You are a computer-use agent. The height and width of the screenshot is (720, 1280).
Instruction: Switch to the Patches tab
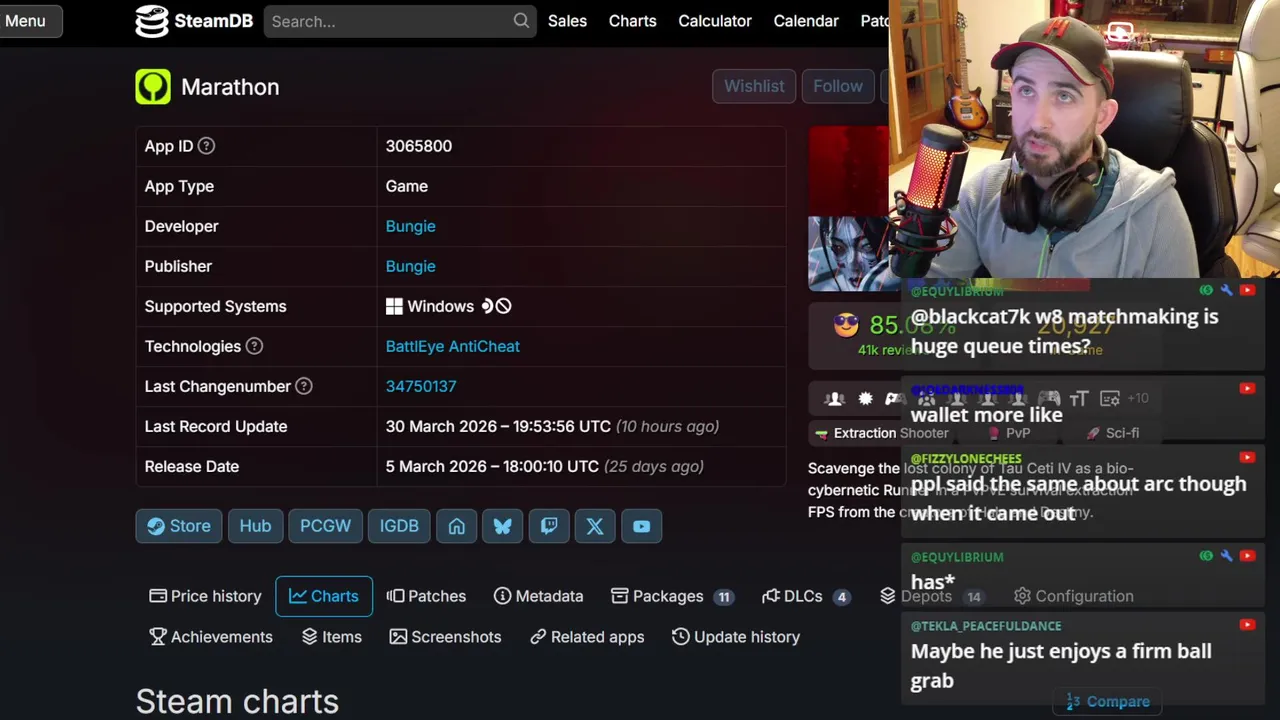[426, 596]
